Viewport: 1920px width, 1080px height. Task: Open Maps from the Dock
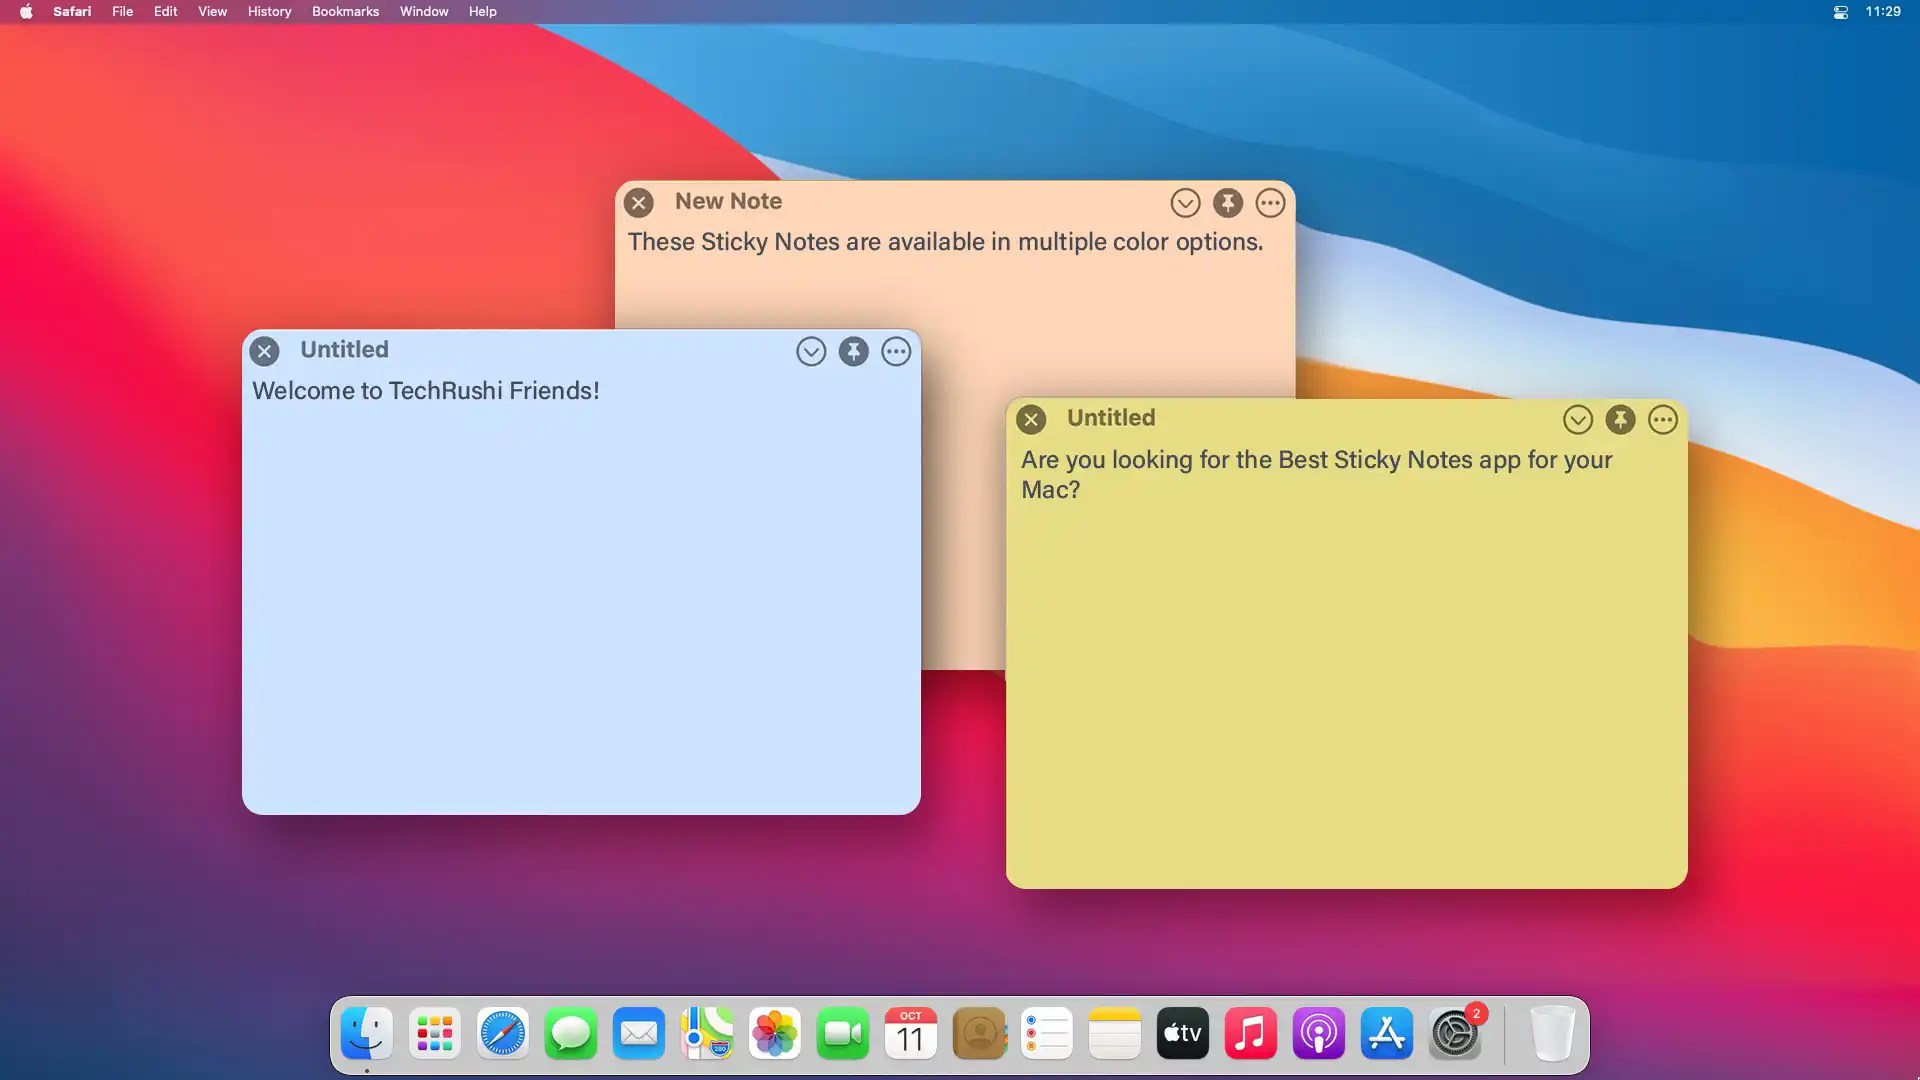point(706,1033)
